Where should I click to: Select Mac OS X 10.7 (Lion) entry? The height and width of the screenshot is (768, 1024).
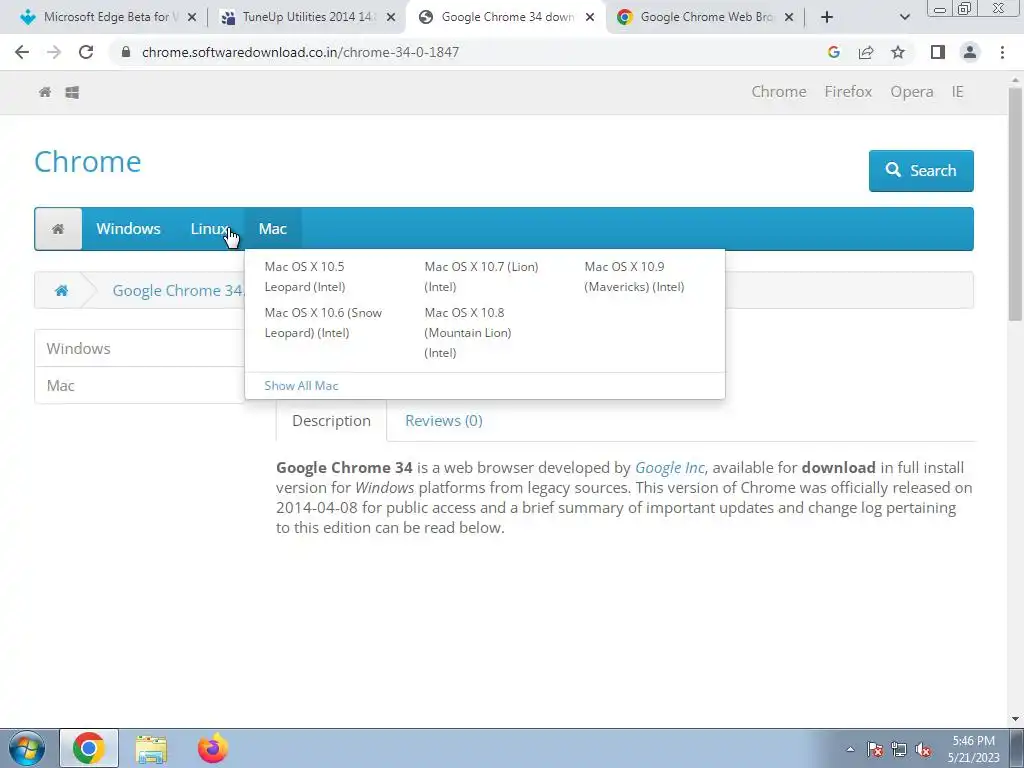pyautogui.click(x=481, y=276)
